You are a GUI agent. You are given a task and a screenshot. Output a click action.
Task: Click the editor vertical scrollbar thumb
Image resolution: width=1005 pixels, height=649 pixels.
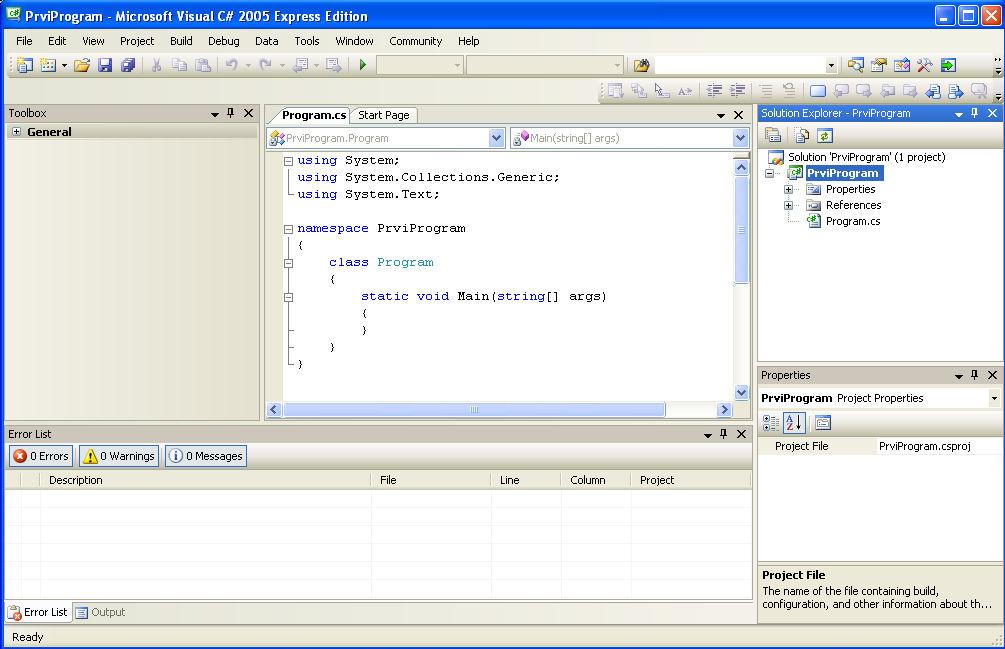pyautogui.click(x=741, y=229)
